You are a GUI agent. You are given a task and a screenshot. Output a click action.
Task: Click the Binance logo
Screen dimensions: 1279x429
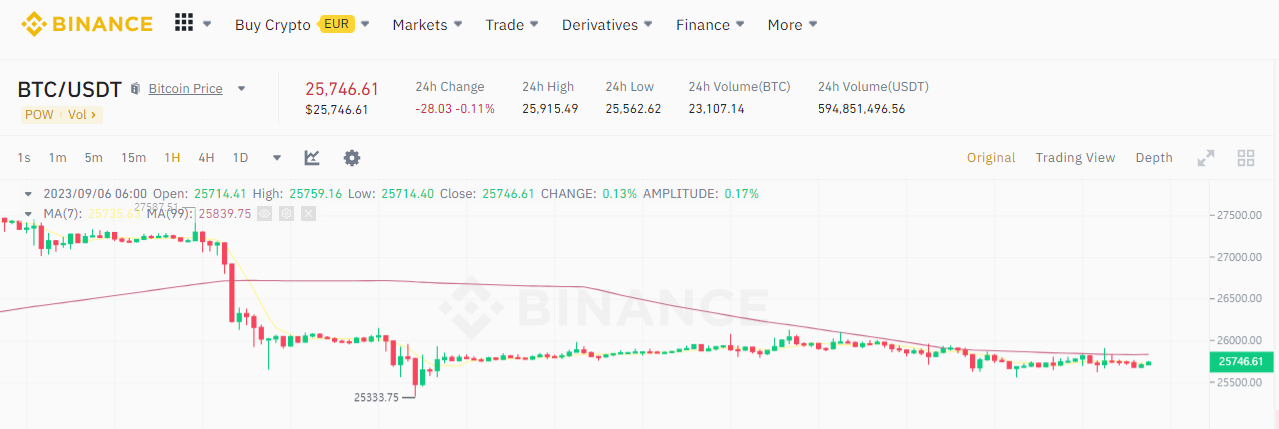pos(88,24)
